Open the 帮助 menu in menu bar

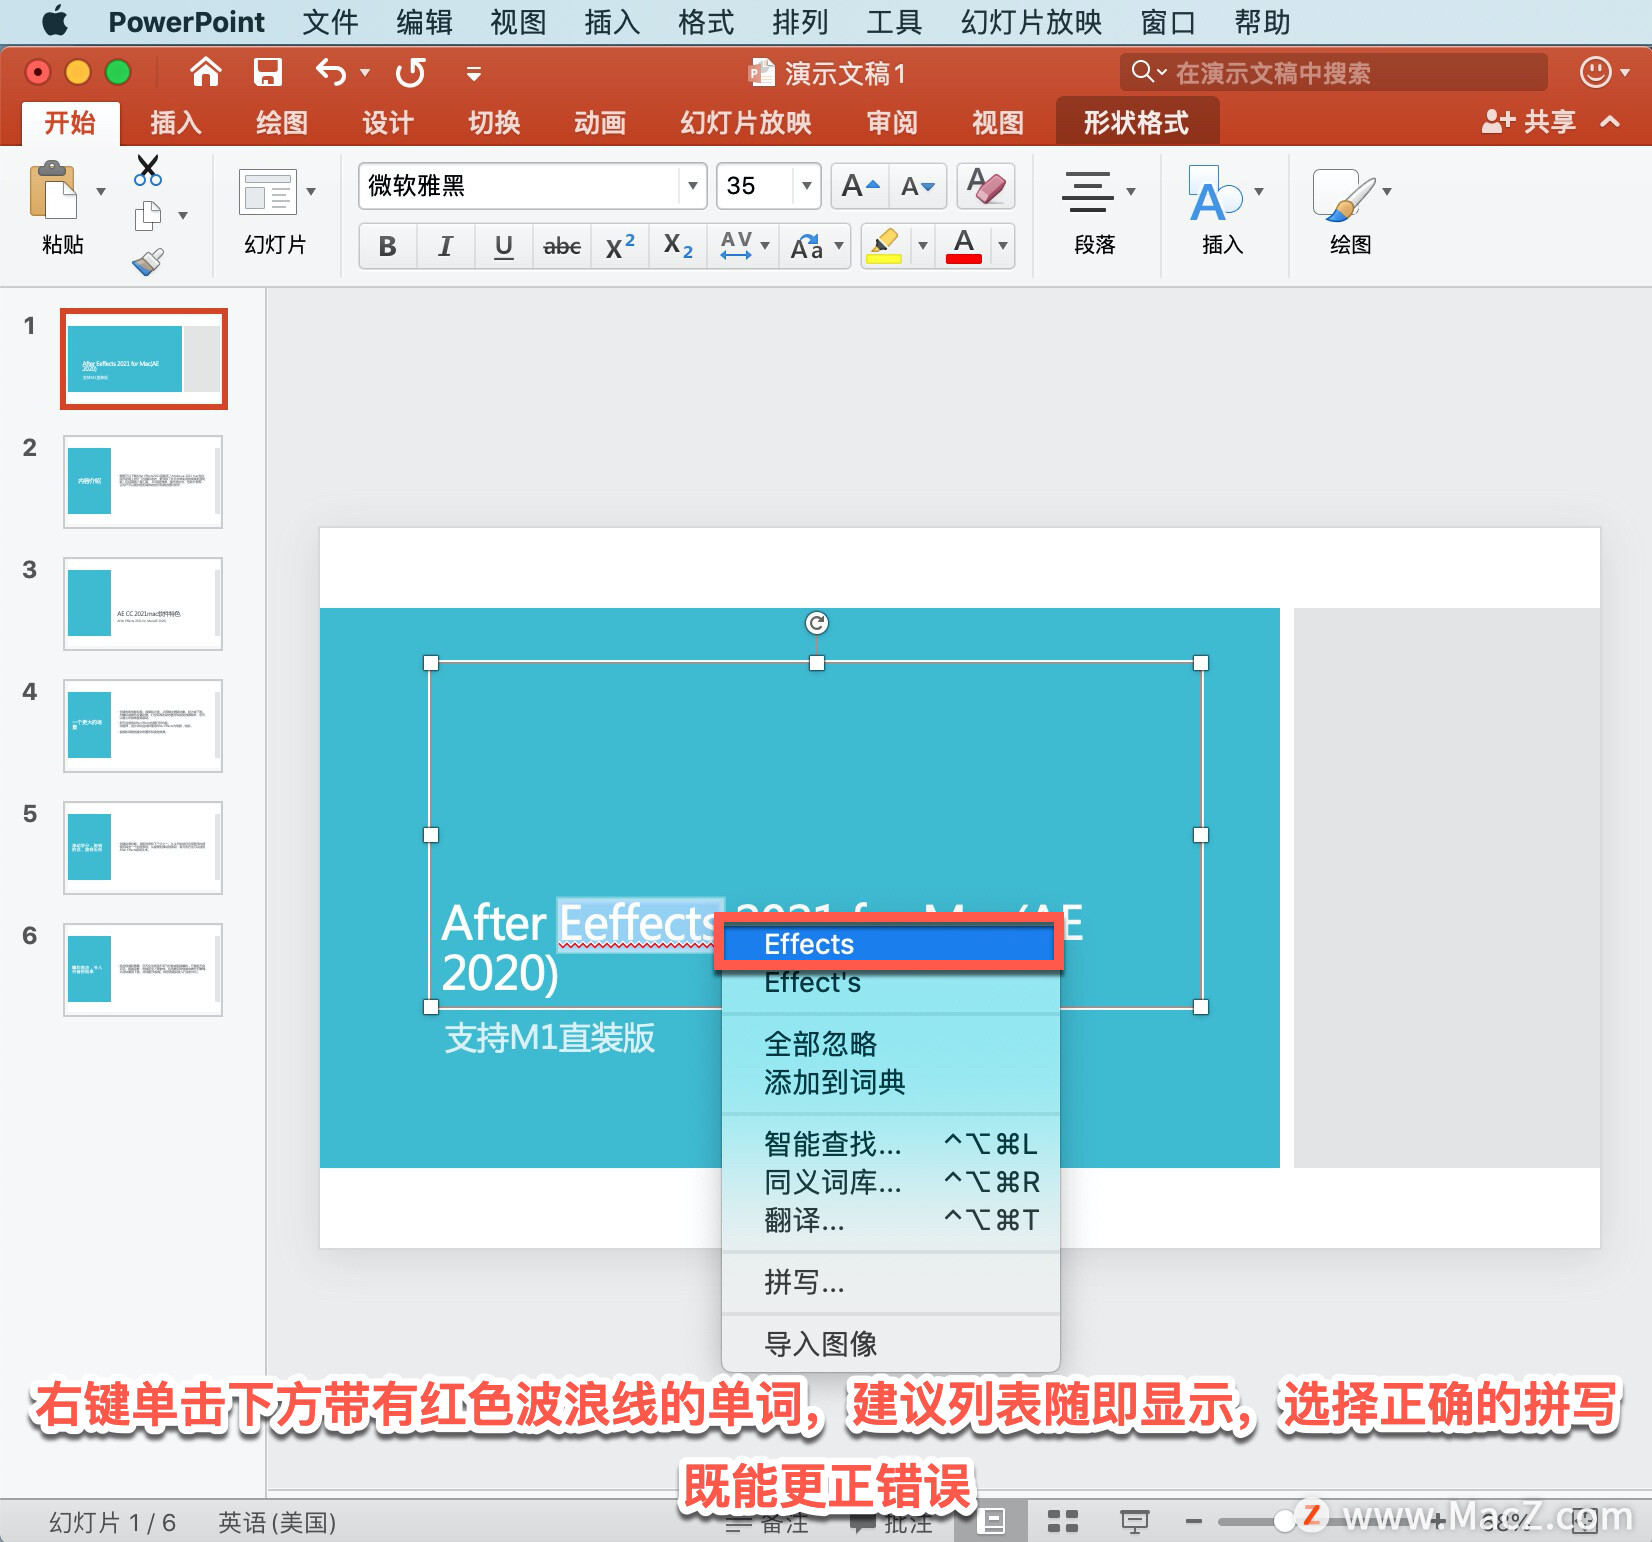(1262, 21)
